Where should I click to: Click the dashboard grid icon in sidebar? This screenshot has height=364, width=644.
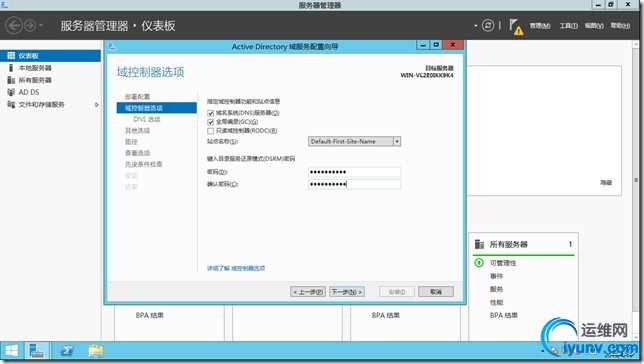pyautogui.click(x=11, y=56)
